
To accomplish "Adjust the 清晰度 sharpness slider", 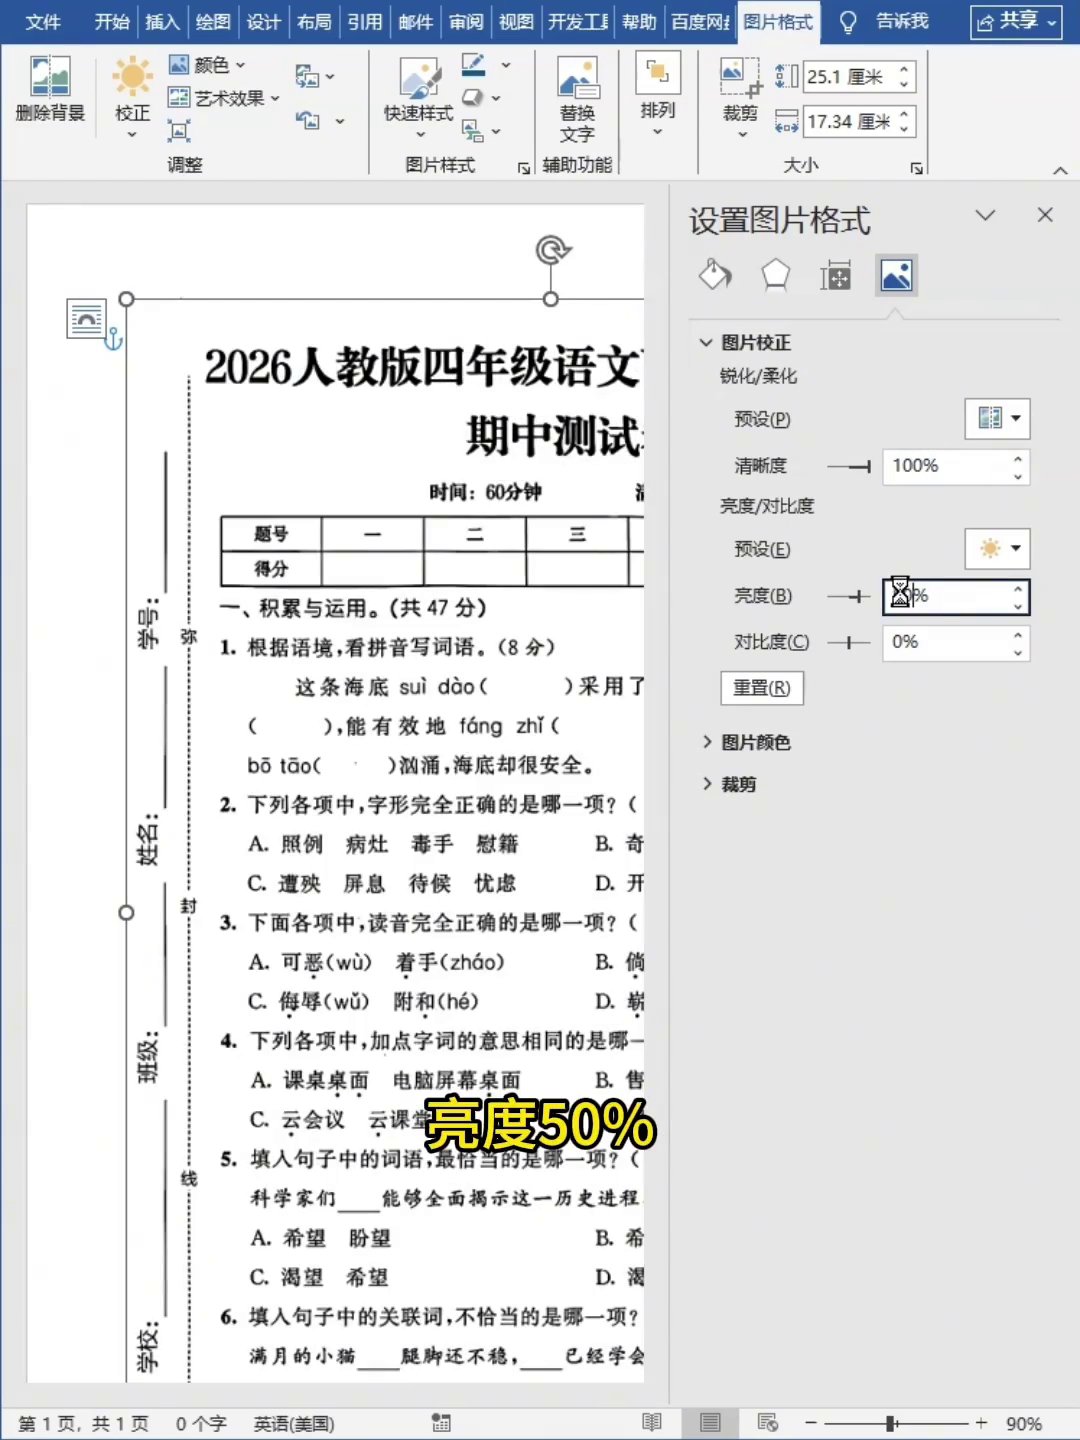I will coord(849,466).
